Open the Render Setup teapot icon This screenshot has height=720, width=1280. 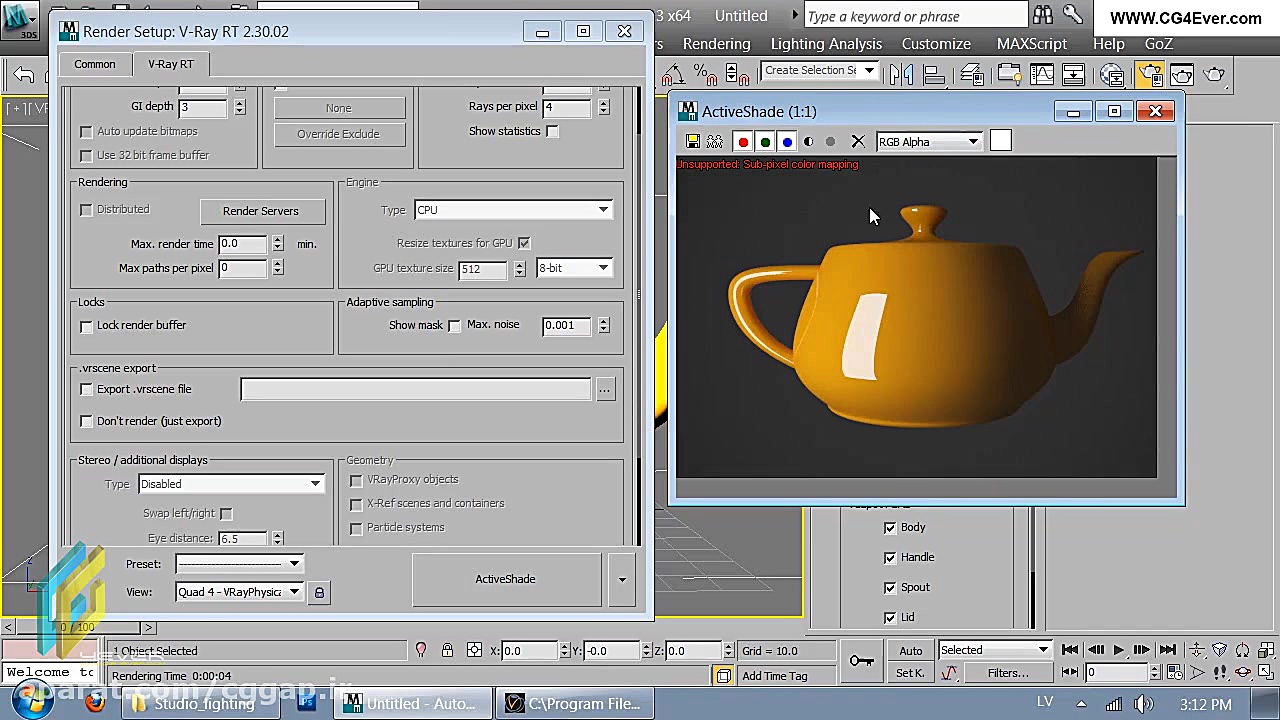tap(1150, 75)
